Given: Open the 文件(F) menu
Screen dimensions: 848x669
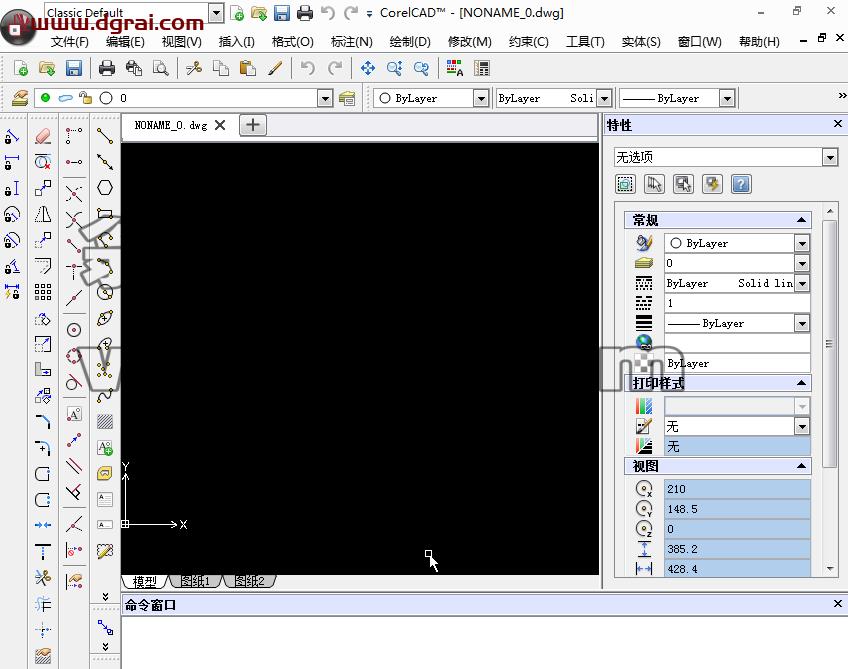Looking at the screenshot, I should pyautogui.click(x=70, y=42).
